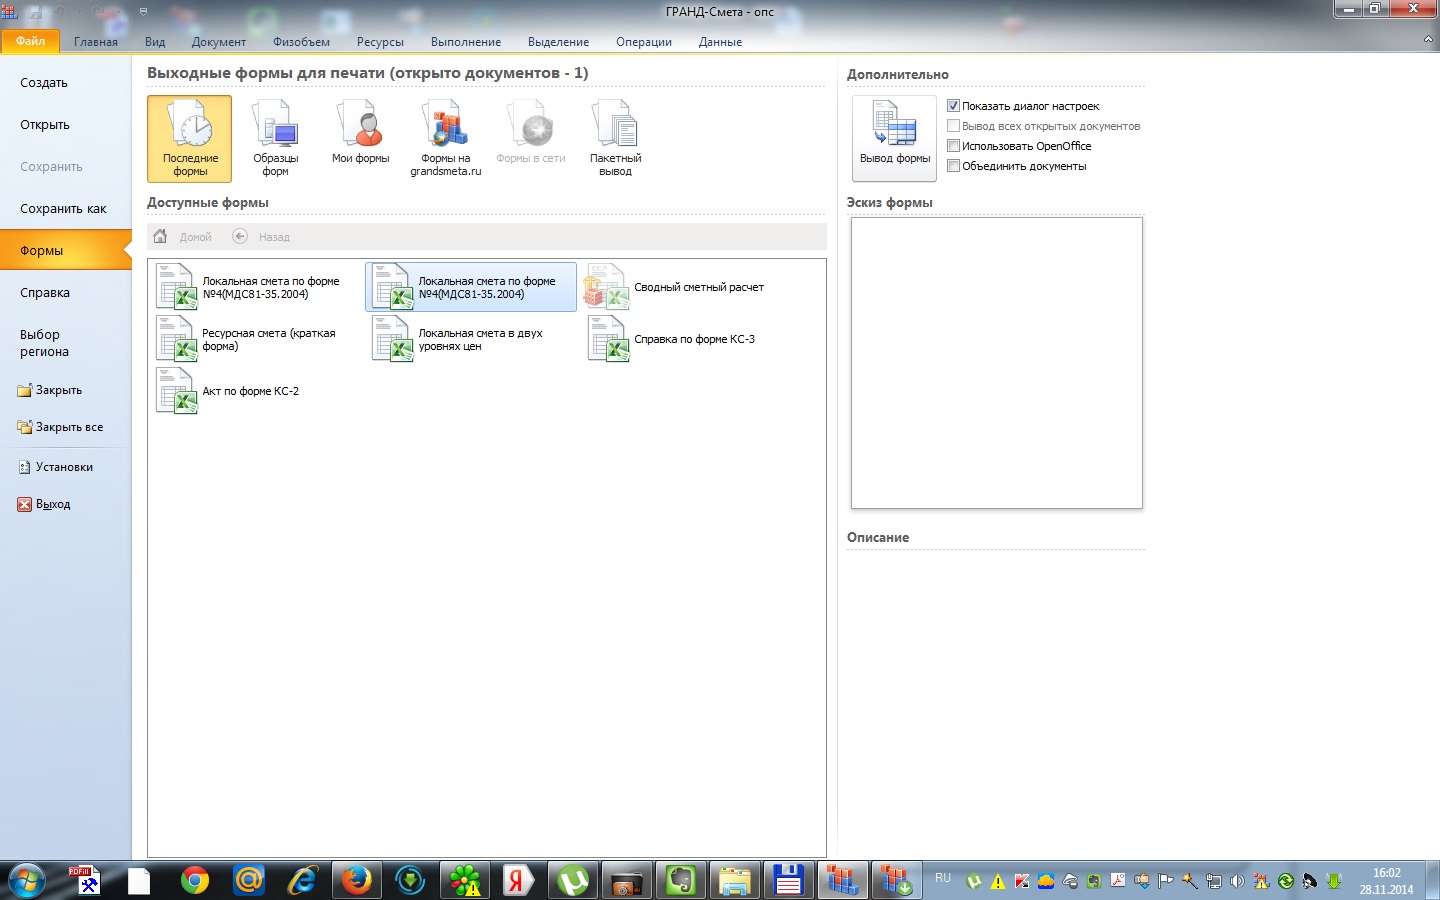Screen dimensions: 1440x900
Task: Select Справка по форме КС-3
Action: pos(672,340)
